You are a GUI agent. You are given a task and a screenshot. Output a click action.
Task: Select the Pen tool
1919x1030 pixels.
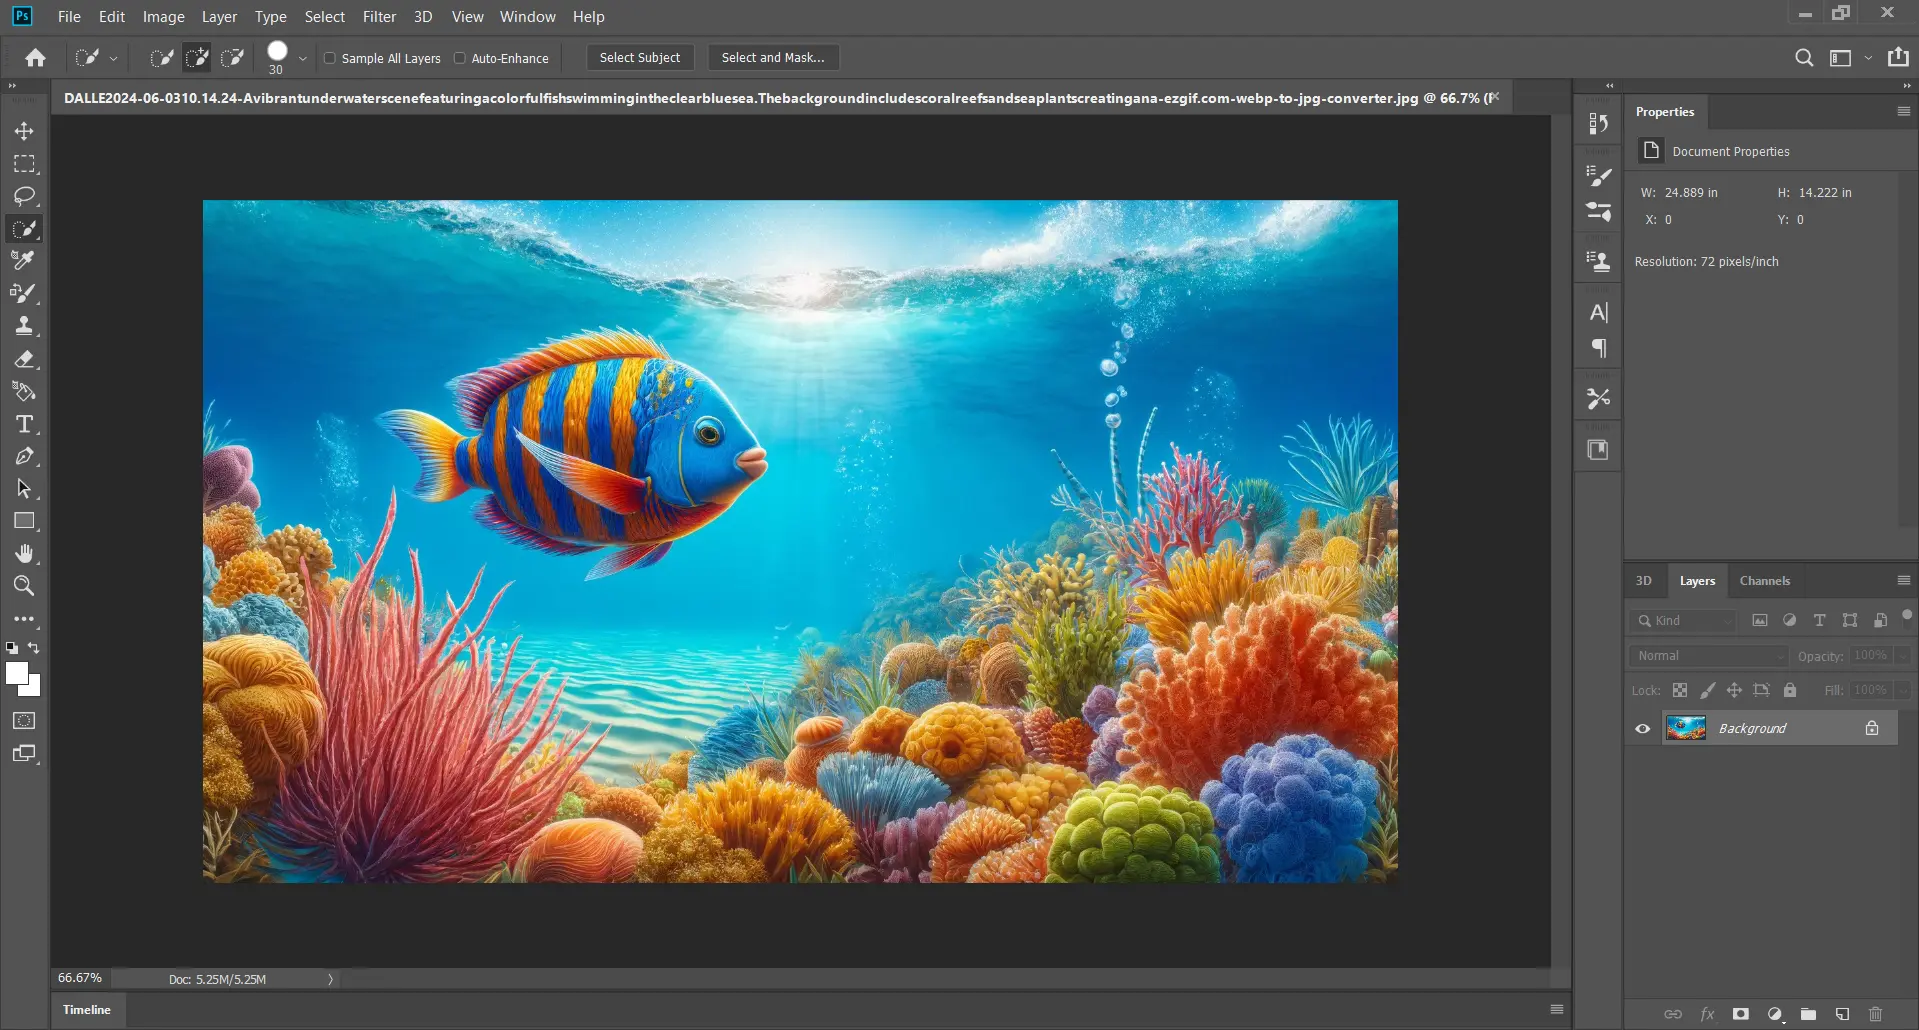24,456
